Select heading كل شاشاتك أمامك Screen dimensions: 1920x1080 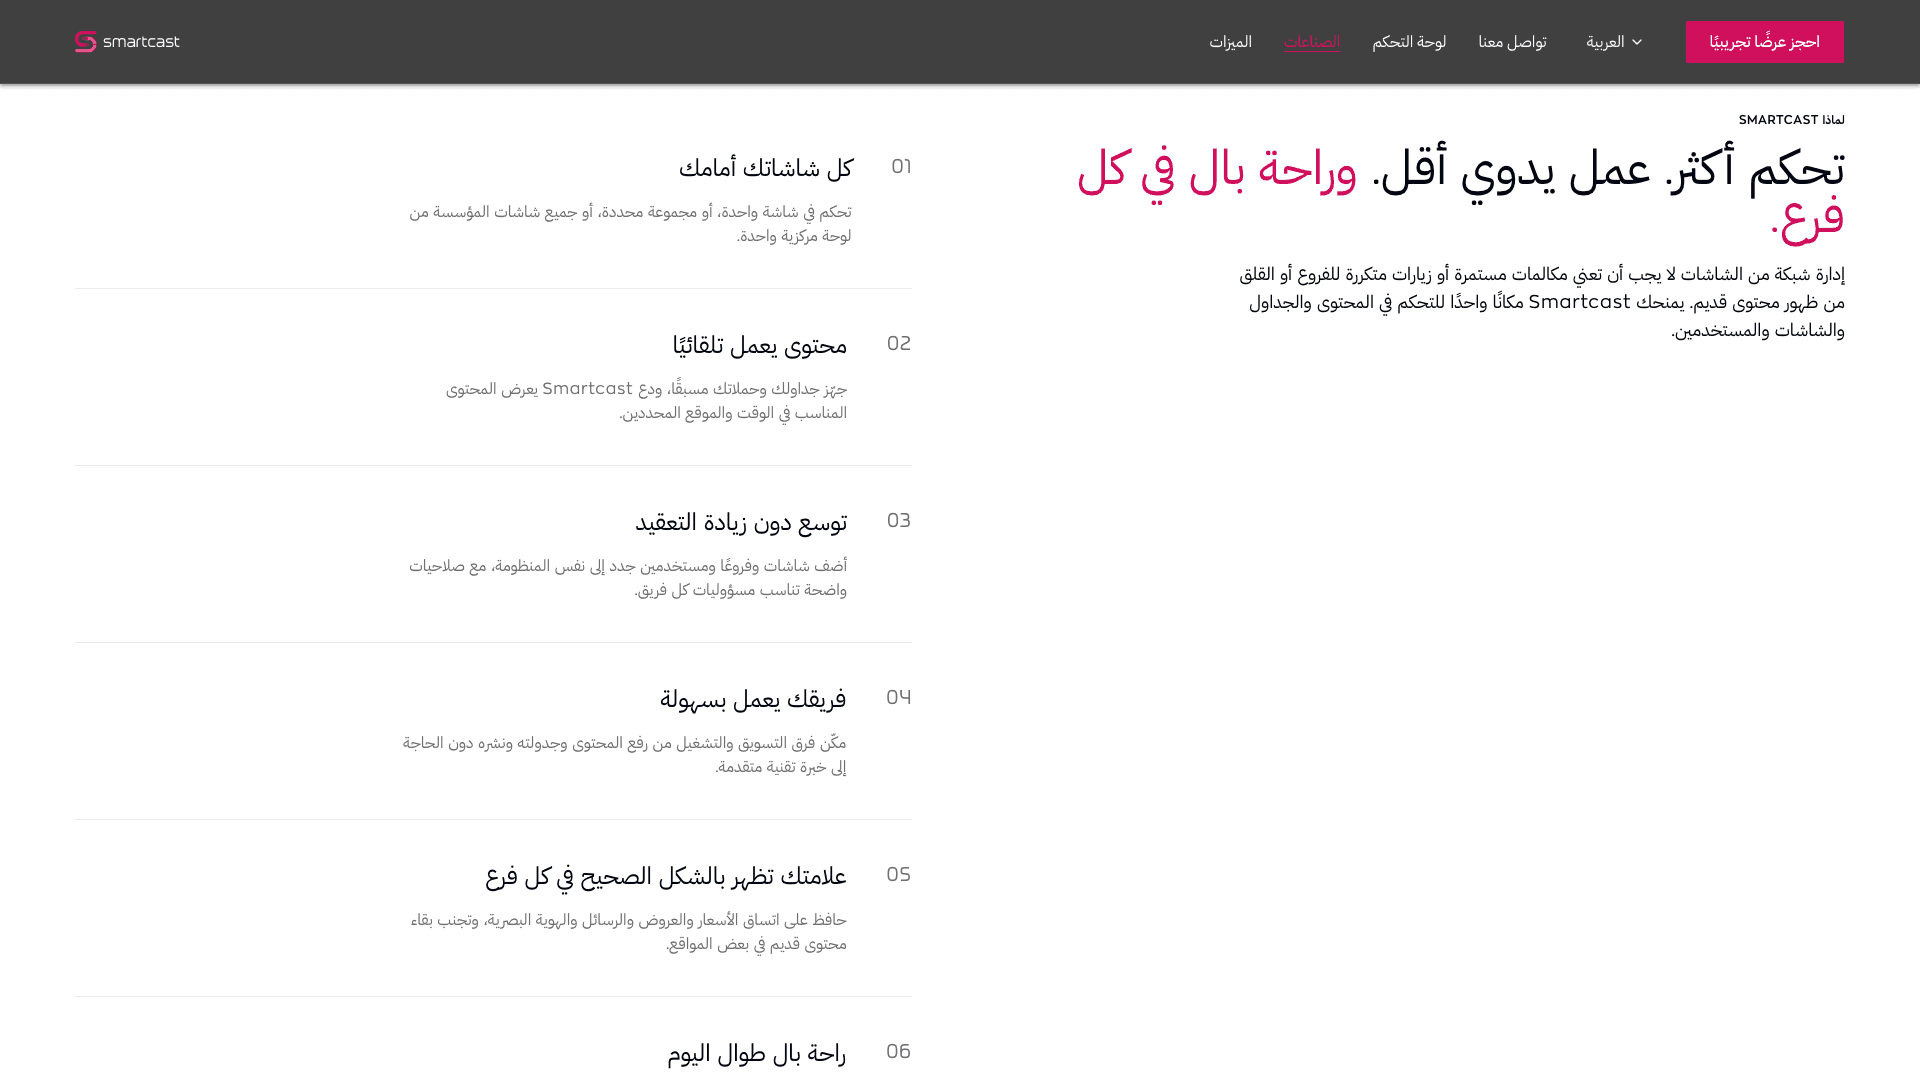click(x=766, y=168)
